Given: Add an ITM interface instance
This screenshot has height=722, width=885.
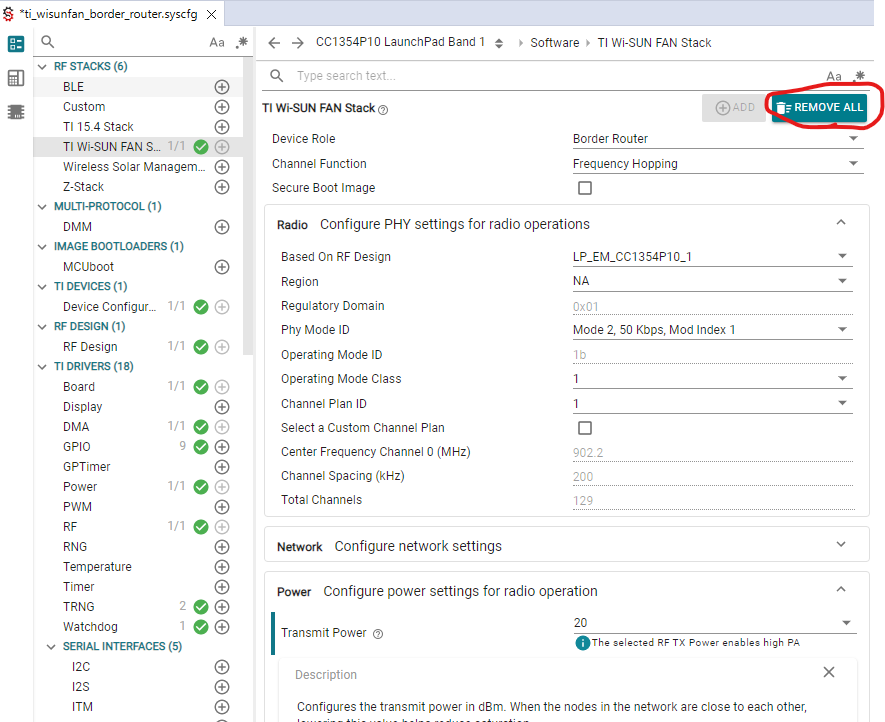Looking at the screenshot, I should coord(222,707).
